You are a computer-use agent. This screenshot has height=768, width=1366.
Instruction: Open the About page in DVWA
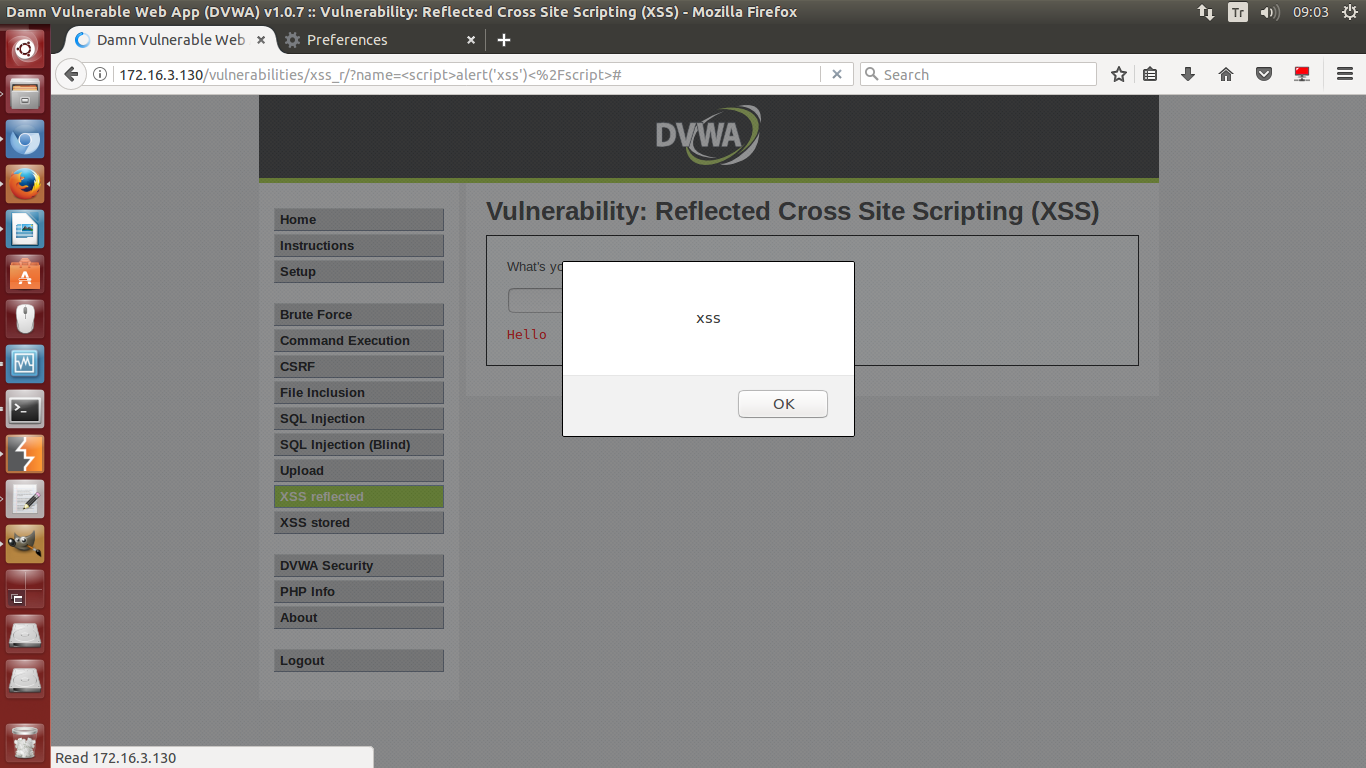click(x=359, y=618)
